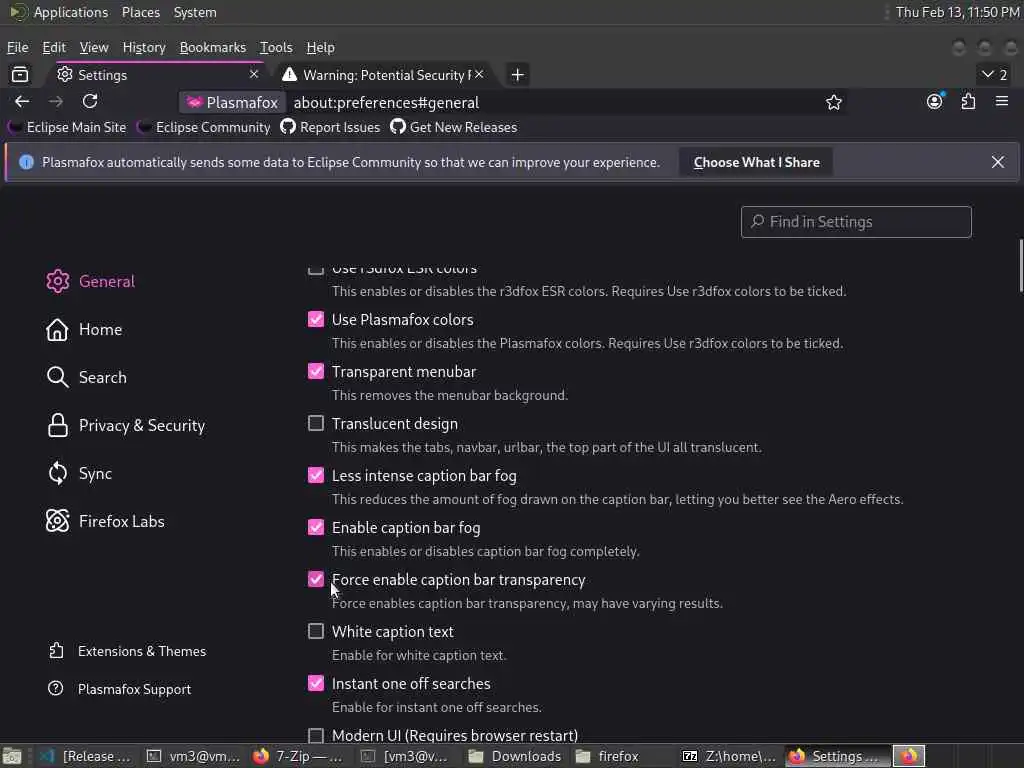Click the Plasmafox identity badge in URL bar
Image resolution: width=1024 pixels, height=768 pixels.
(232, 103)
